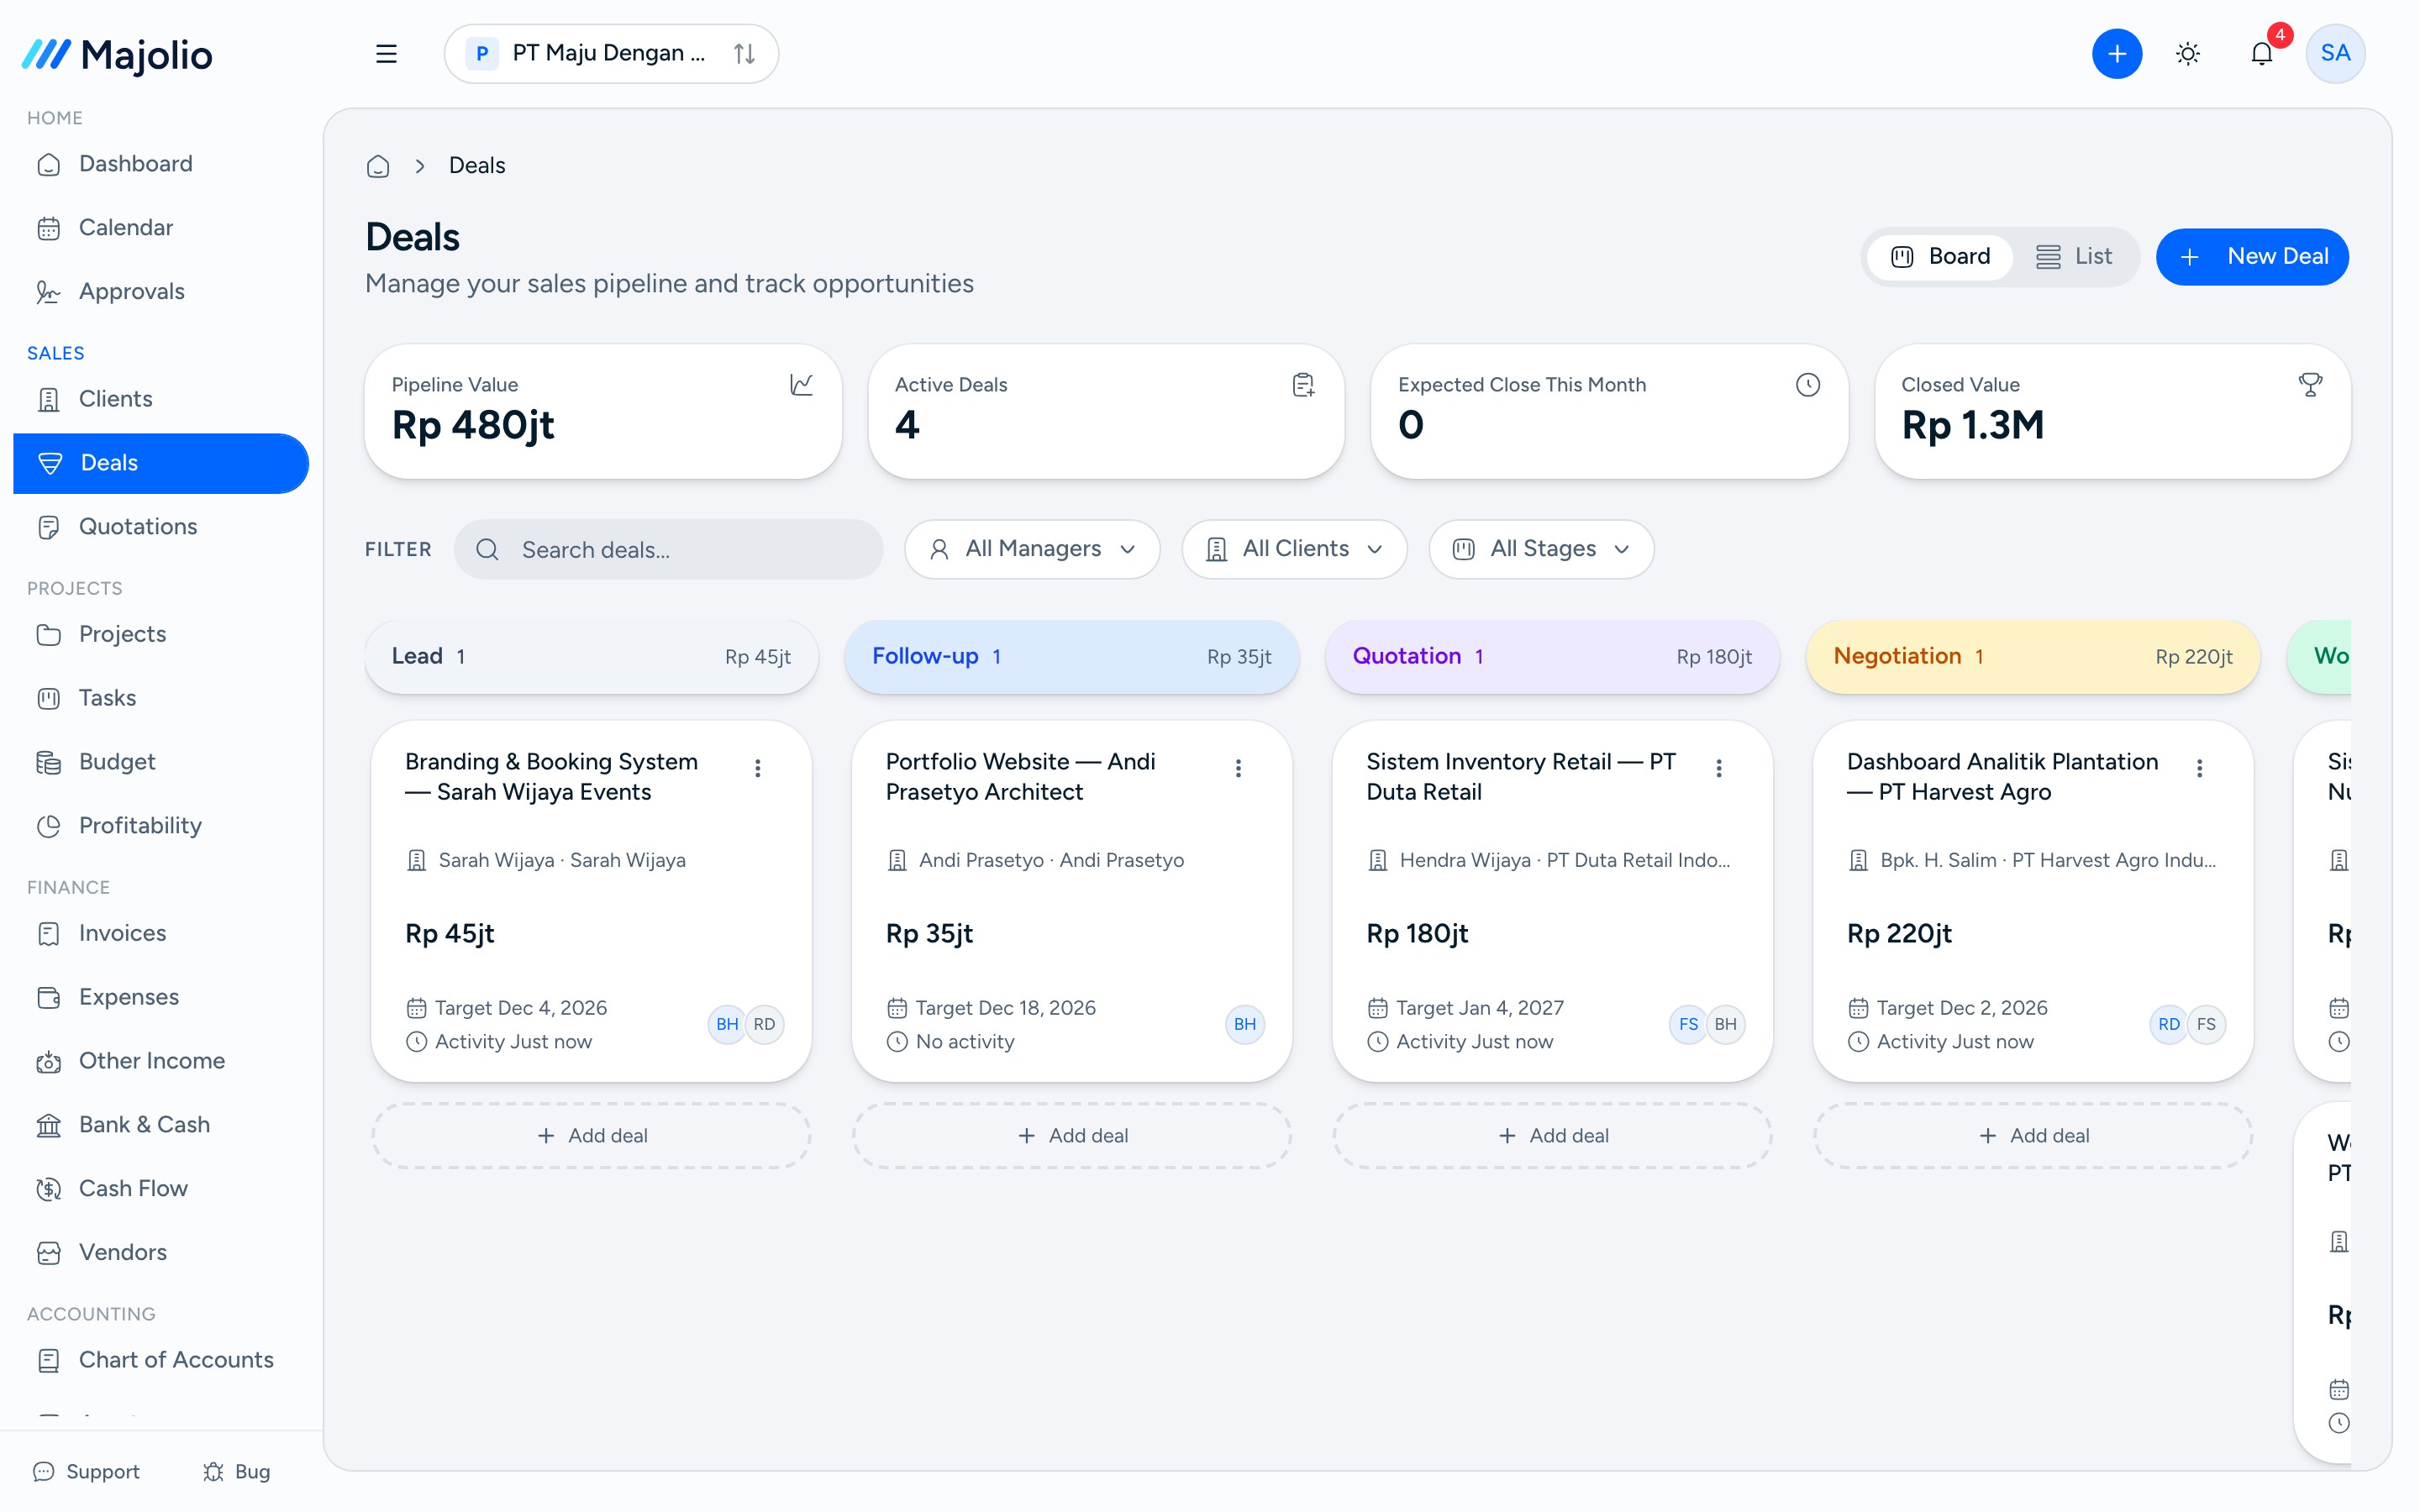
Task: Open options for Sistem Inventory Retail deal
Action: coord(1718,768)
